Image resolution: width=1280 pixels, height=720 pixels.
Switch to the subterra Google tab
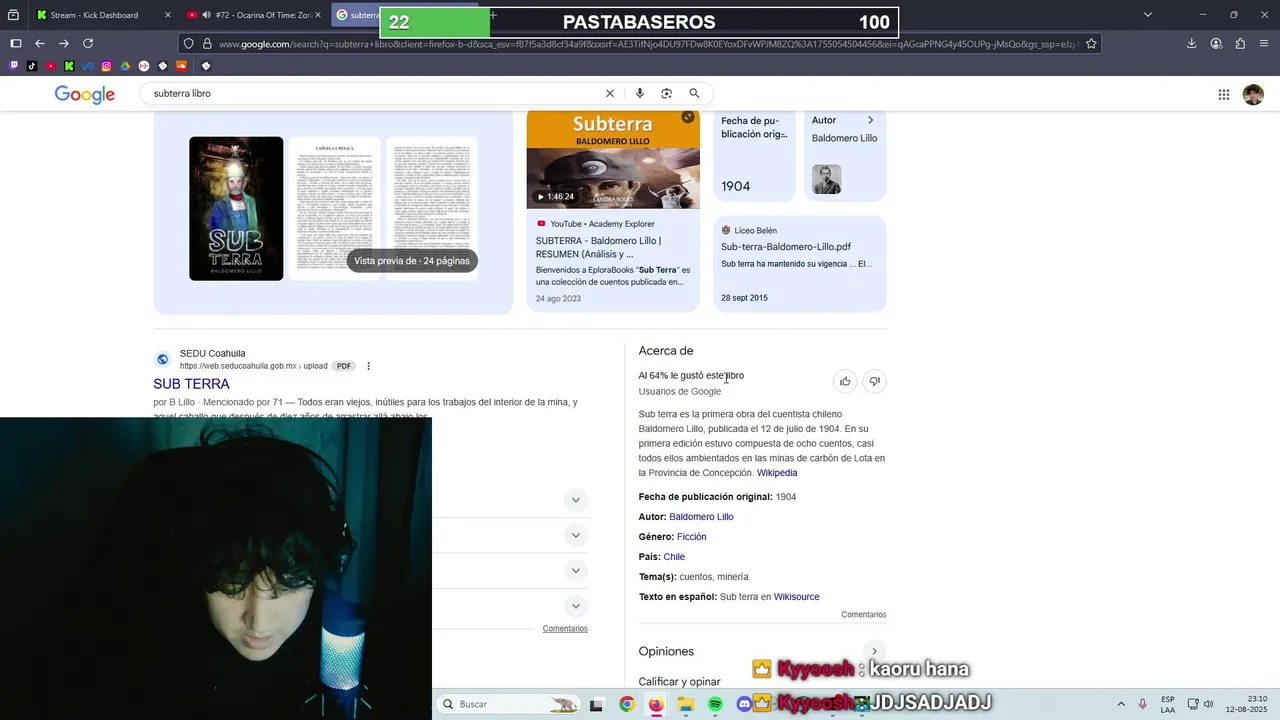coord(358,15)
